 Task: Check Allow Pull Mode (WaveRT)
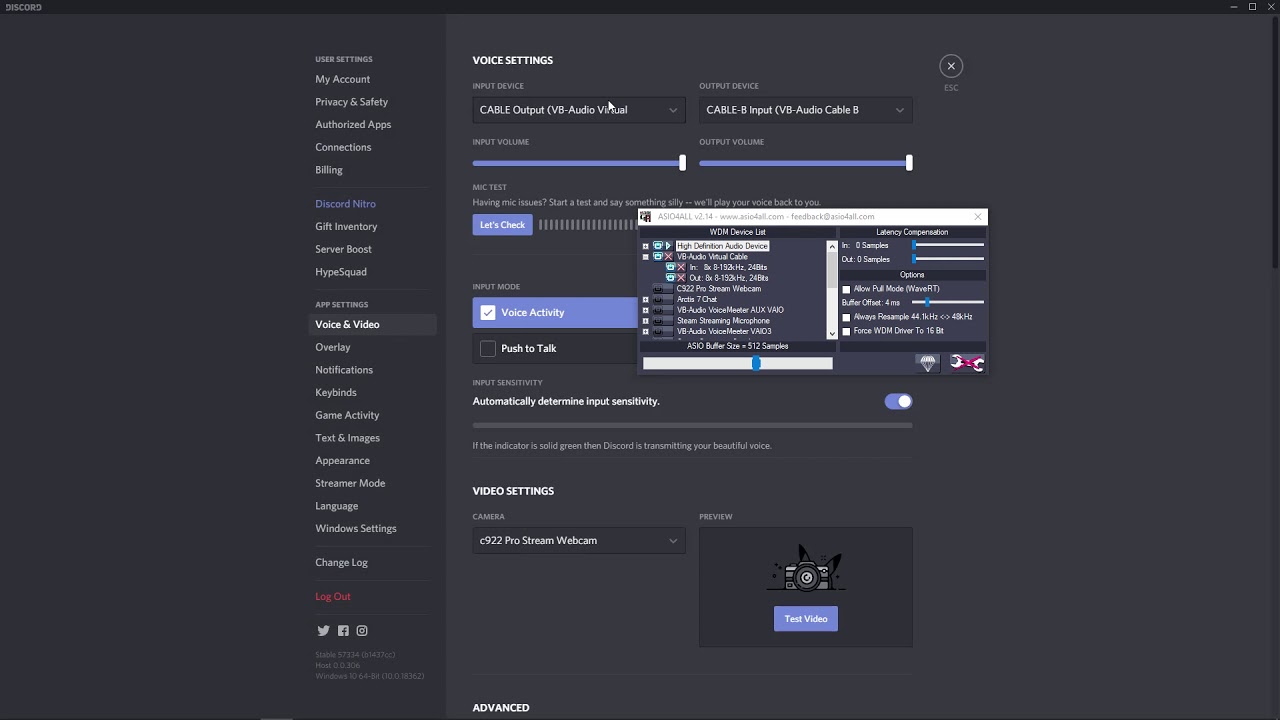pos(846,289)
